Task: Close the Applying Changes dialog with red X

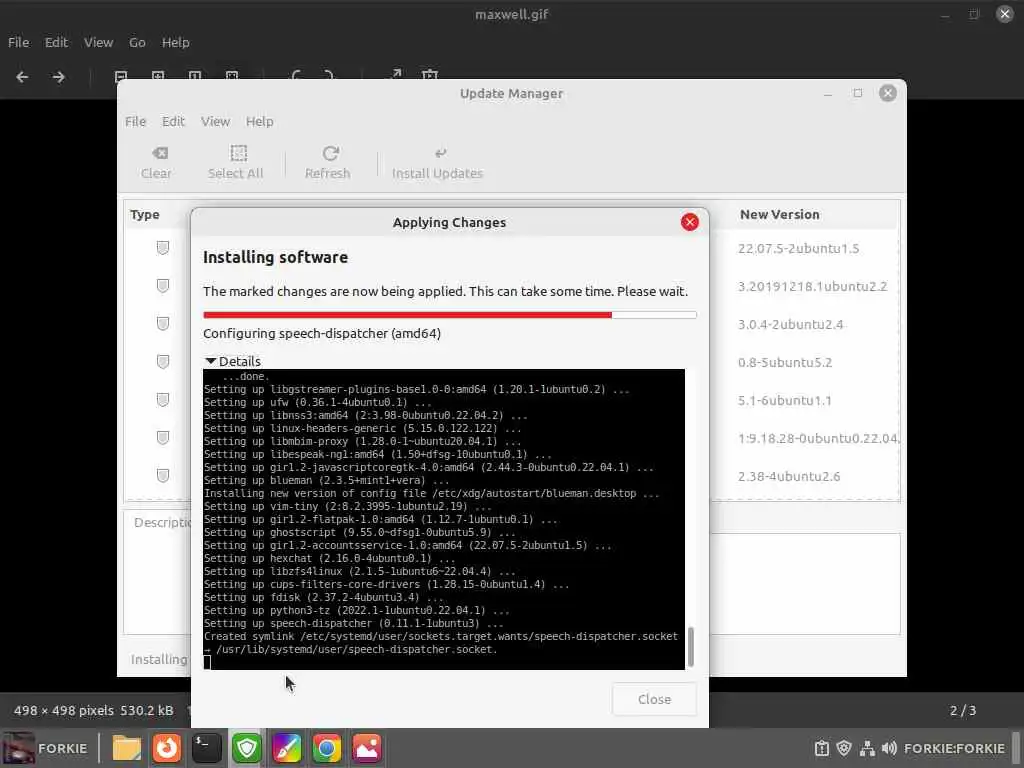Action: [x=690, y=222]
